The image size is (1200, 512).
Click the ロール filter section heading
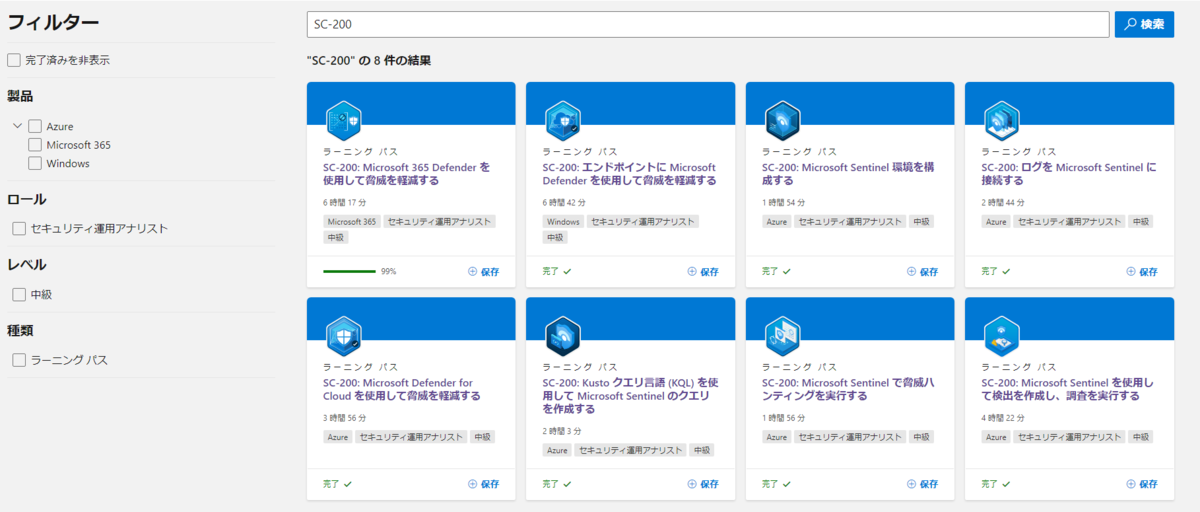(27, 199)
